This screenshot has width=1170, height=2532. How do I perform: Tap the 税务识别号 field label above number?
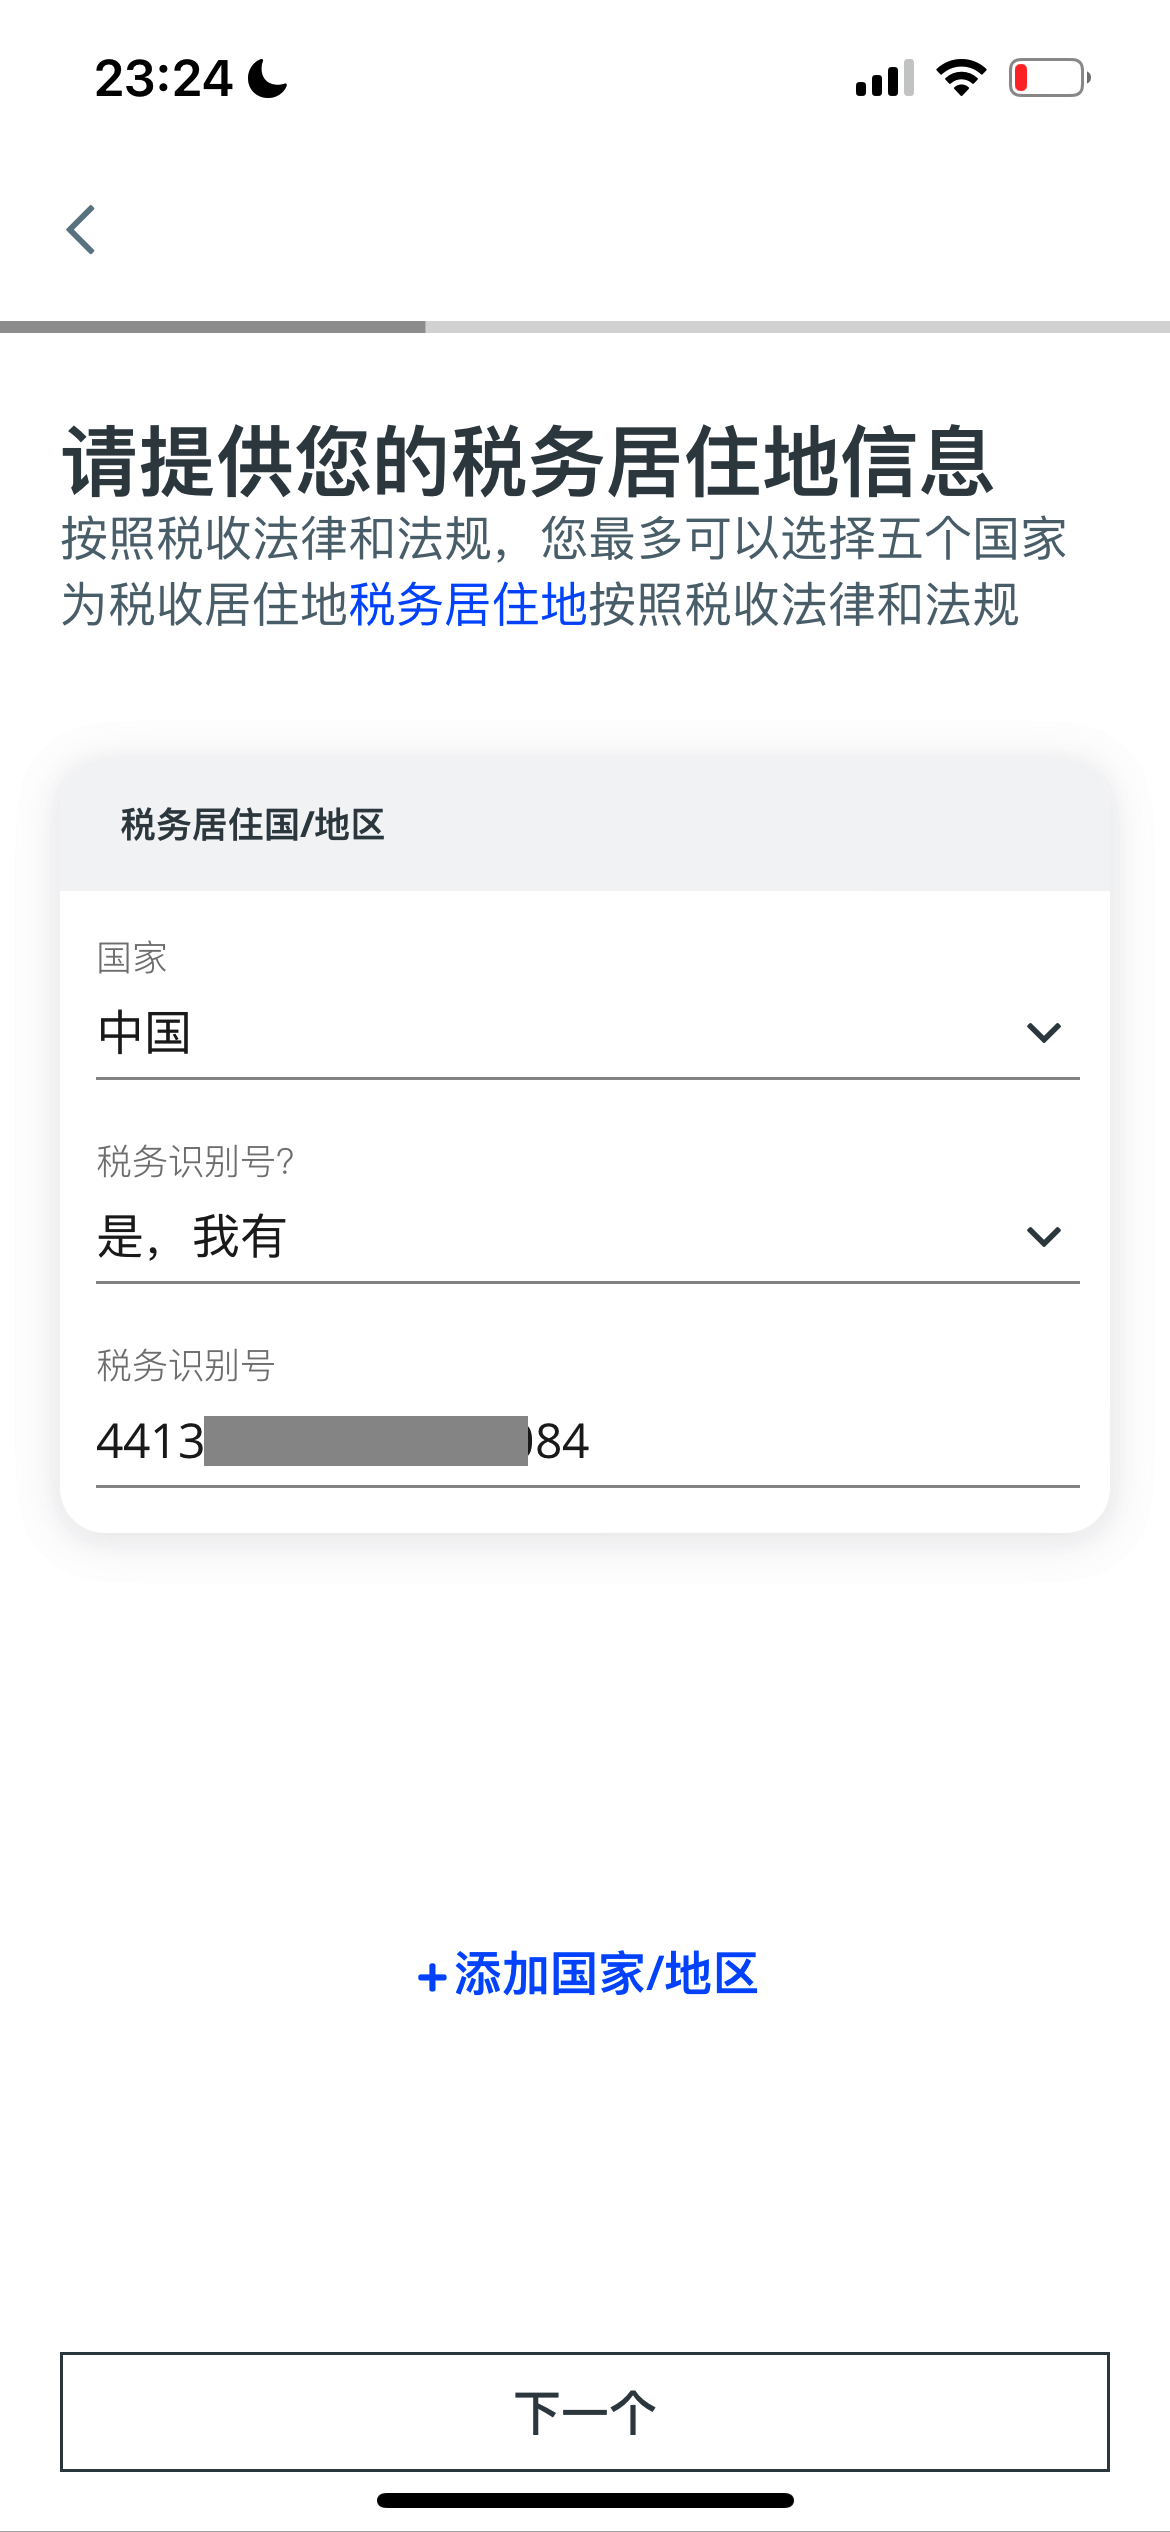point(186,1365)
